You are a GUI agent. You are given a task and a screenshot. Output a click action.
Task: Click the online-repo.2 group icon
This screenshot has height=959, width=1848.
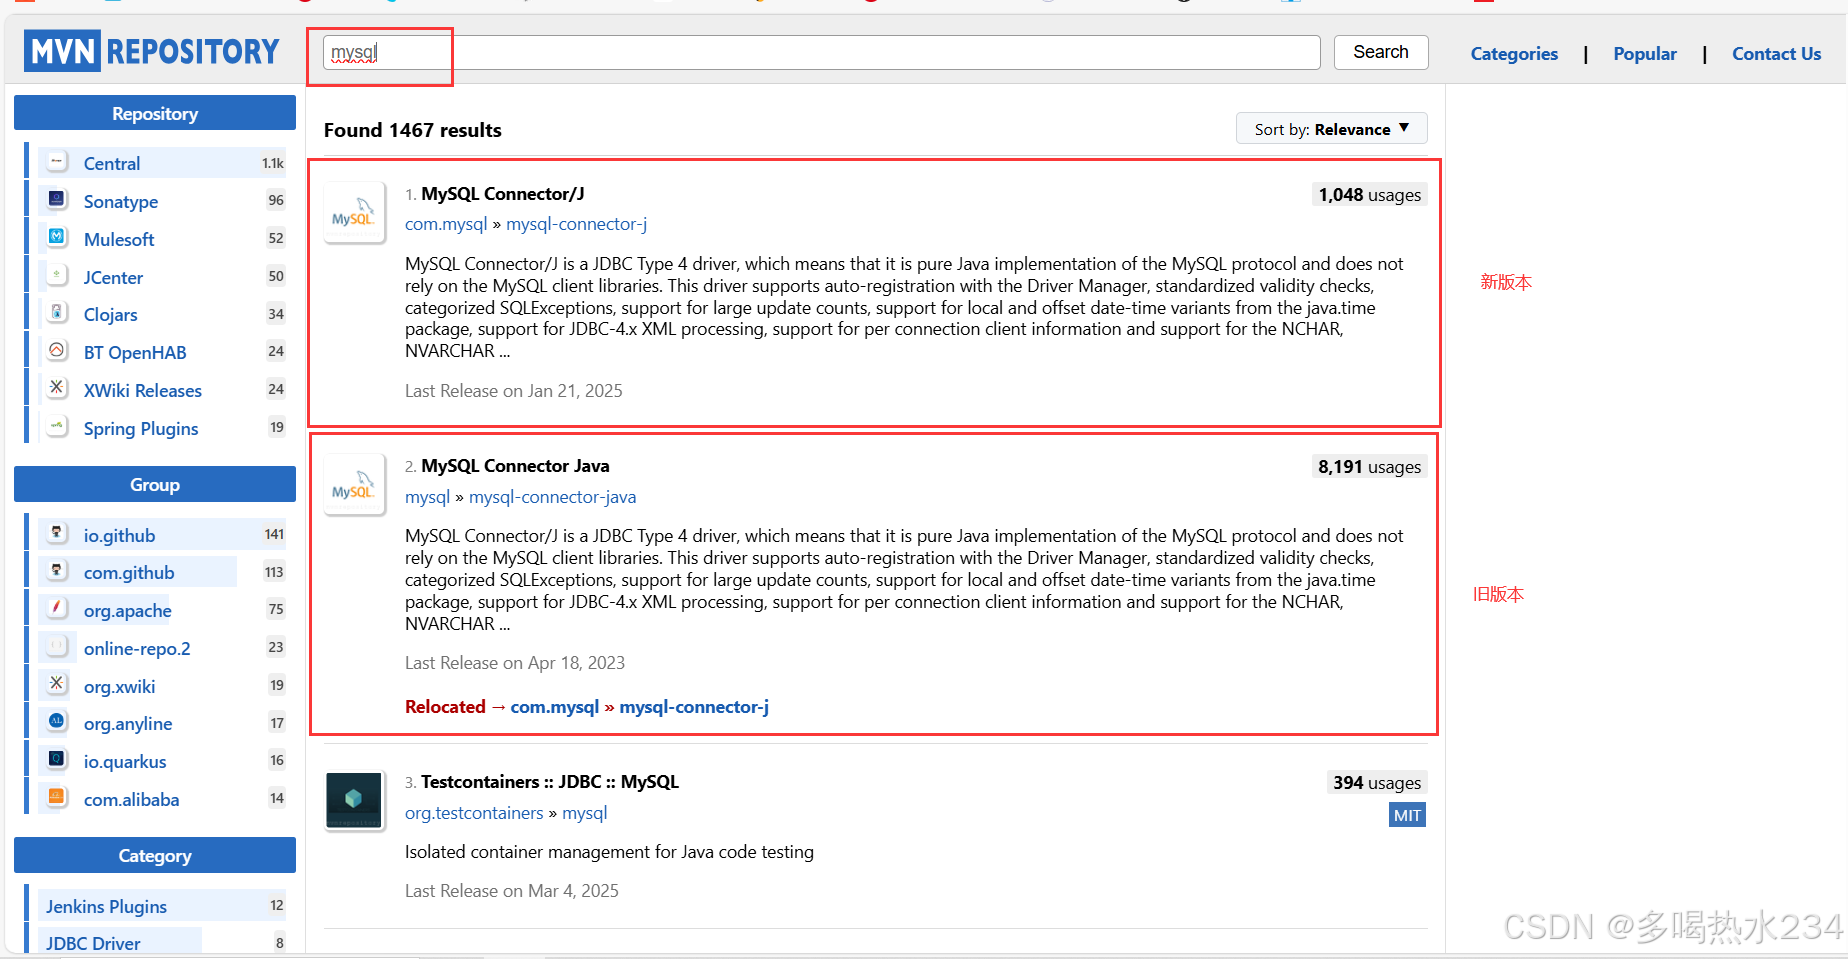pos(57,647)
